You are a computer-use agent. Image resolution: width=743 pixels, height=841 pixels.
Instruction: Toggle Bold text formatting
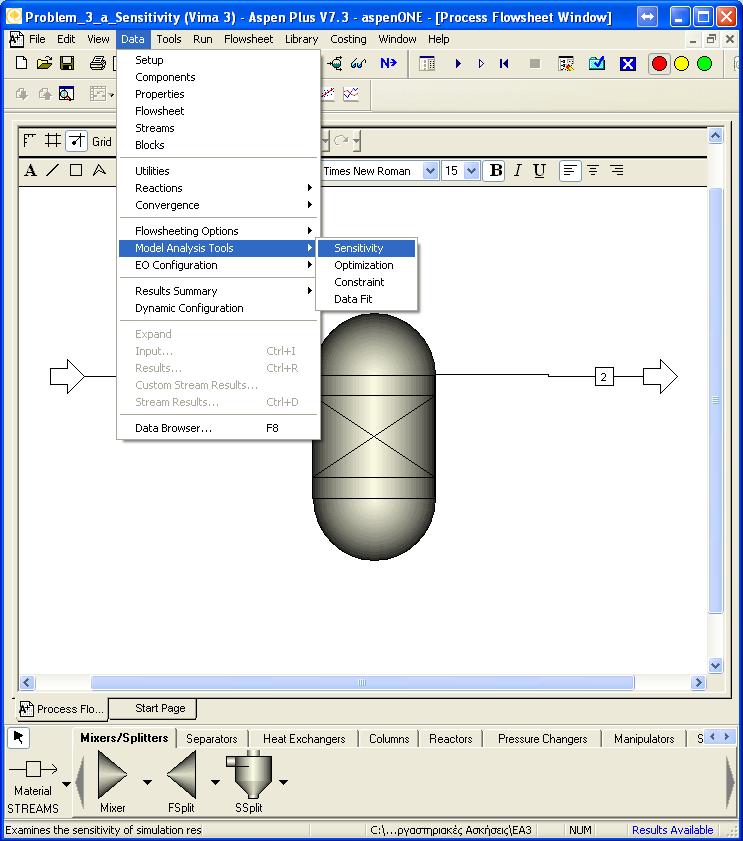(495, 171)
